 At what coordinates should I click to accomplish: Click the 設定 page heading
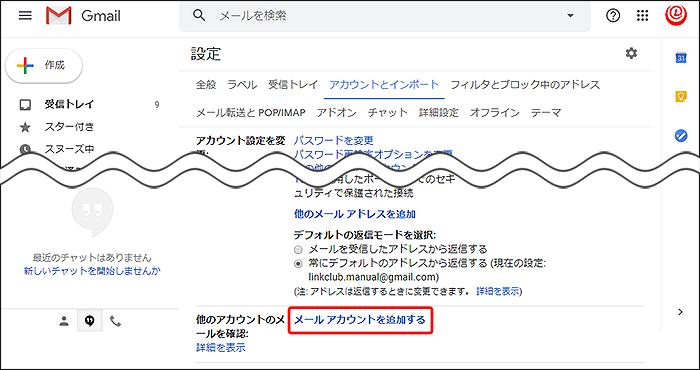(x=206, y=54)
